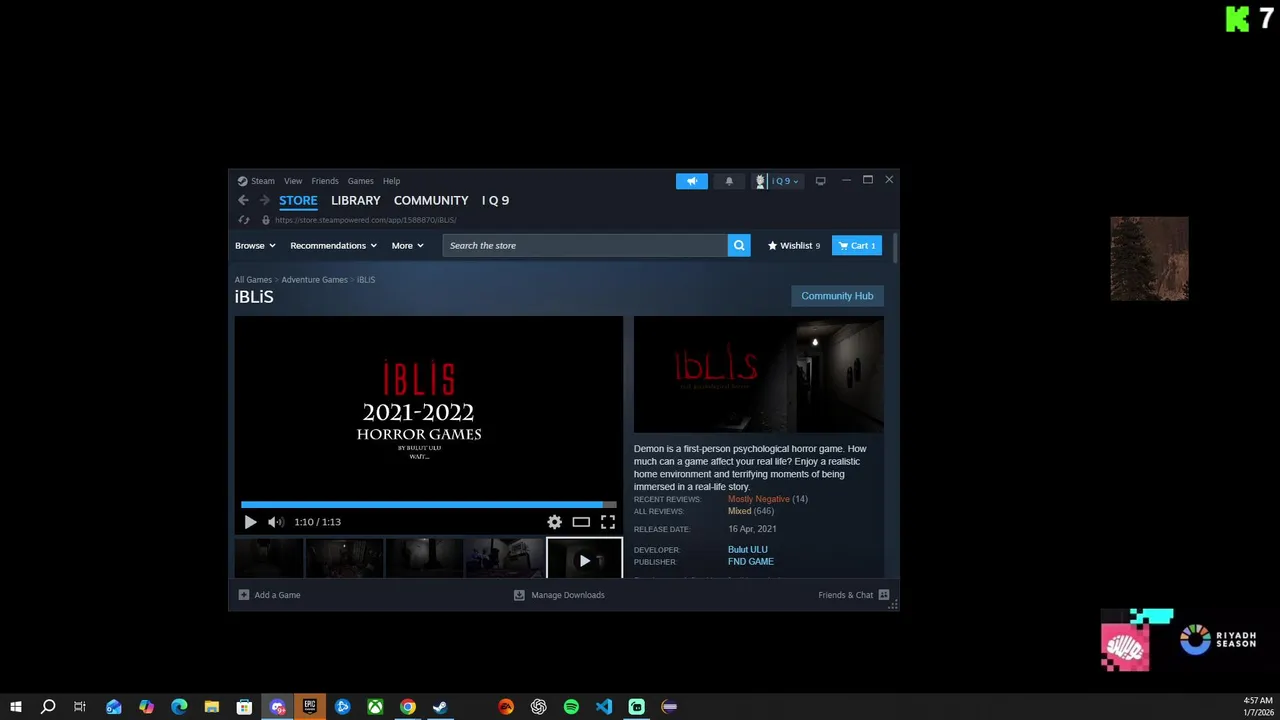The width and height of the screenshot is (1280, 720).
Task: Open the View menu
Action: [293, 181]
